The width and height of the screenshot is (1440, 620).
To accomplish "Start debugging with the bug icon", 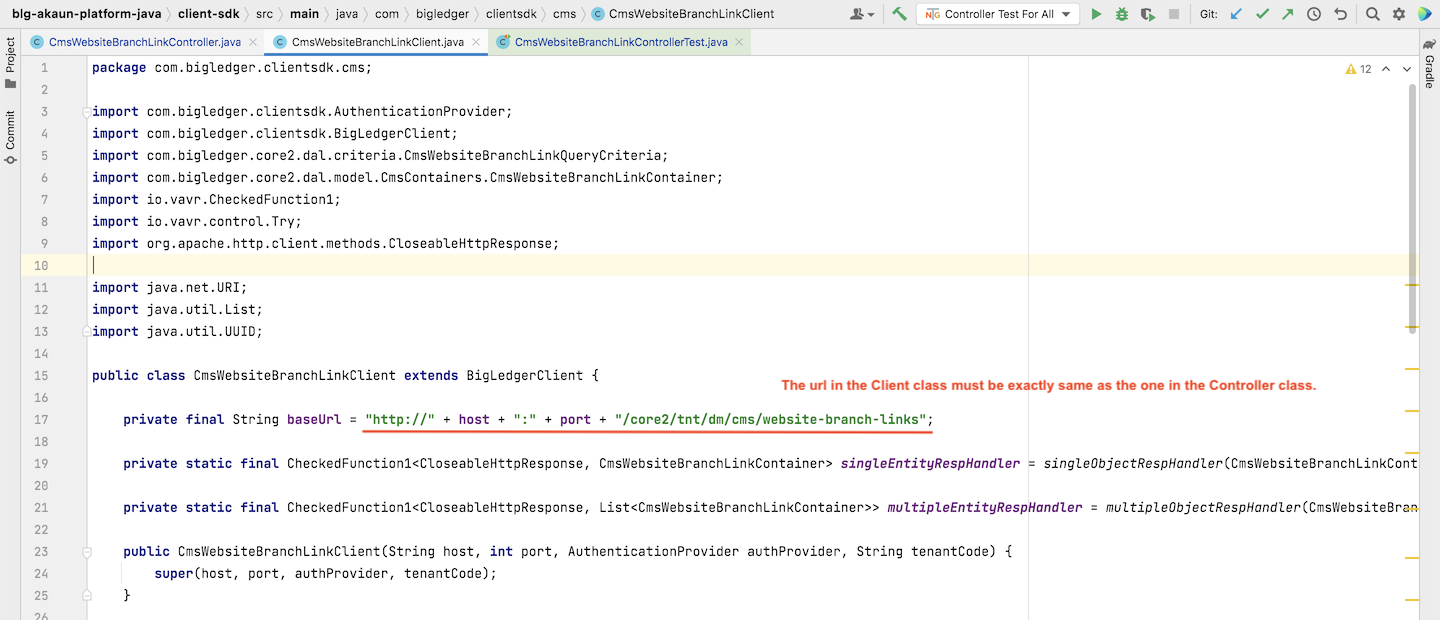I will 1122,14.
